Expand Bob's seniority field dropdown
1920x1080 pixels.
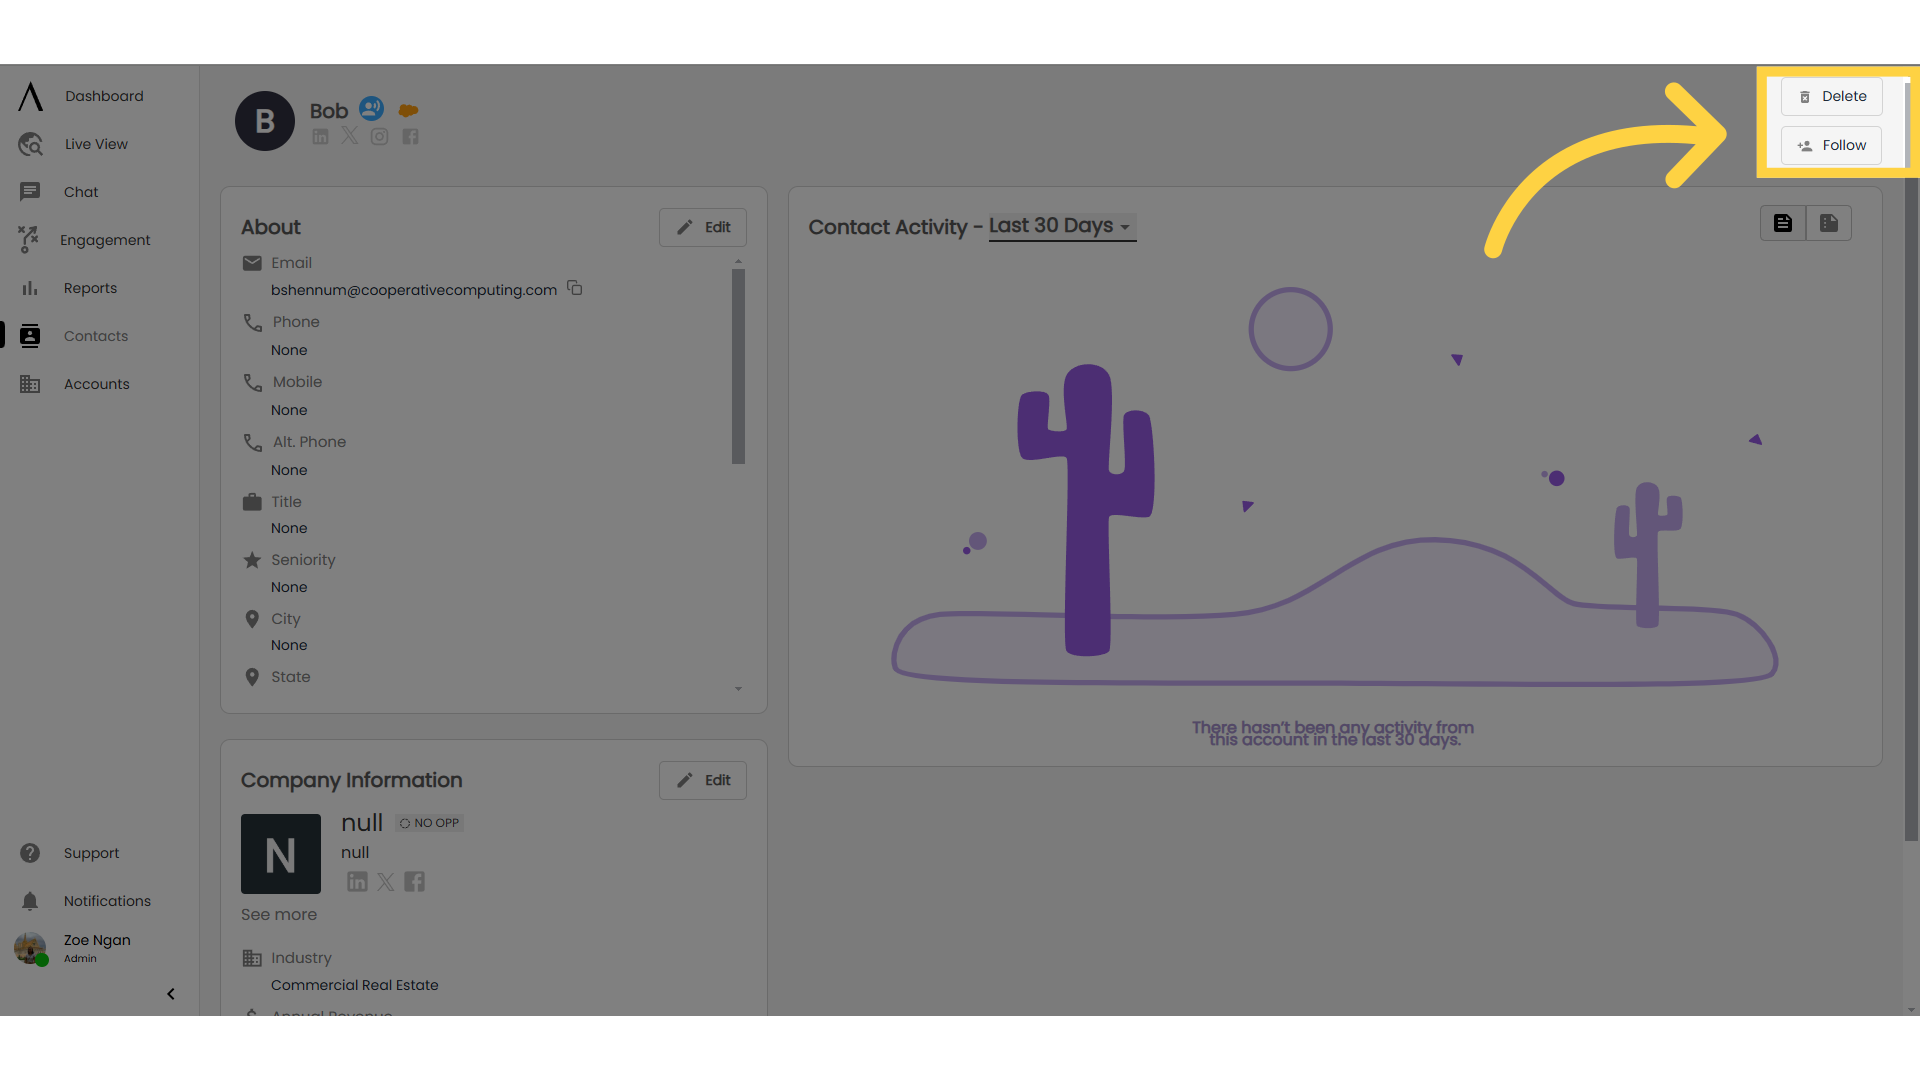tap(289, 587)
